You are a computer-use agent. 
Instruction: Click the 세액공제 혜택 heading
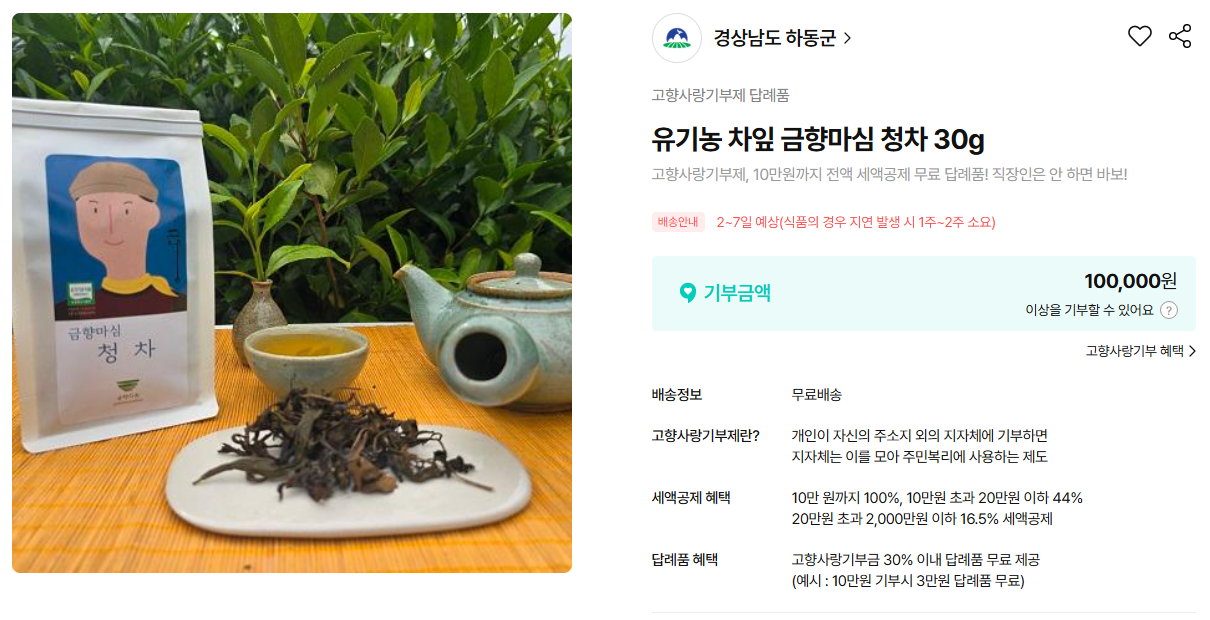(691, 497)
